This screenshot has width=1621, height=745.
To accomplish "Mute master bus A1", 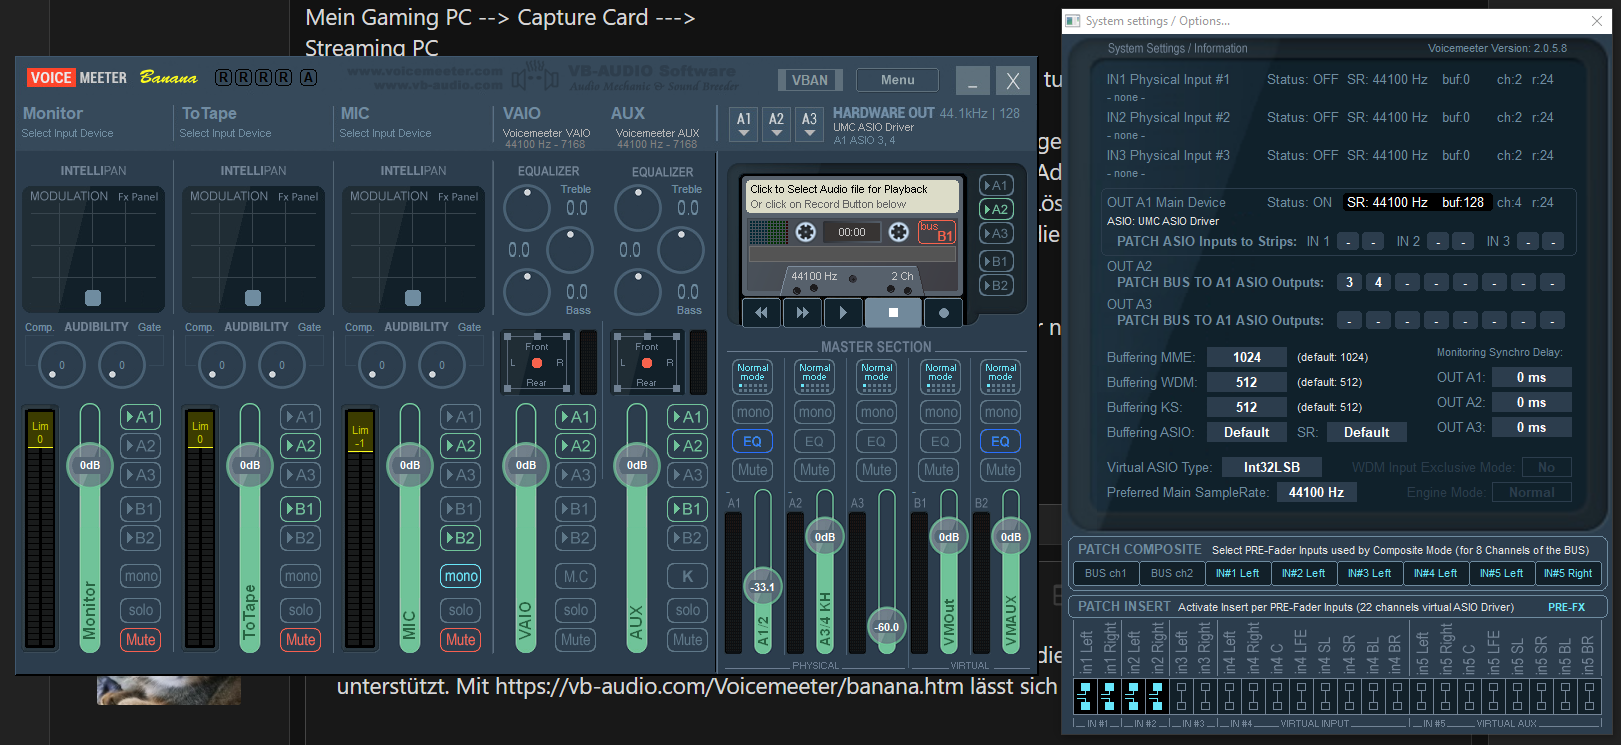I will pos(753,470).
